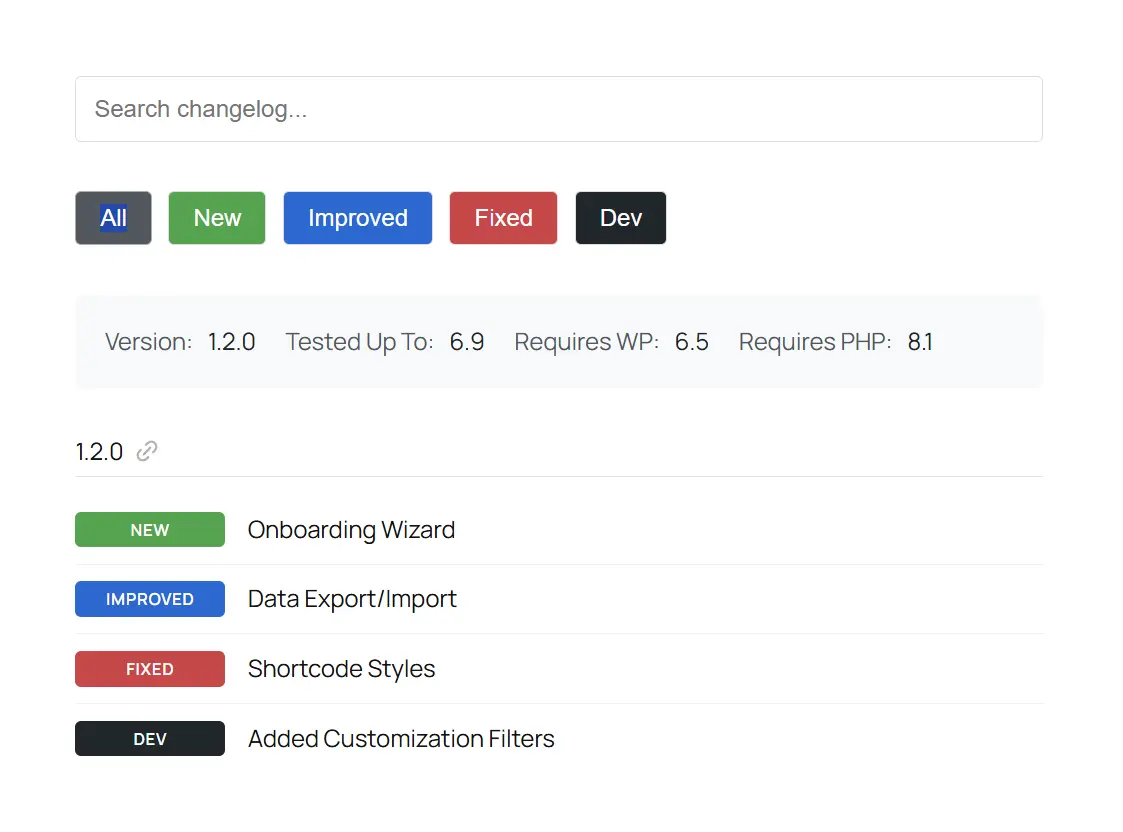Screen dimensions: 1123x832
Task: Click the Requires WP 6.5 value
Action: click(x=692, y=341)
